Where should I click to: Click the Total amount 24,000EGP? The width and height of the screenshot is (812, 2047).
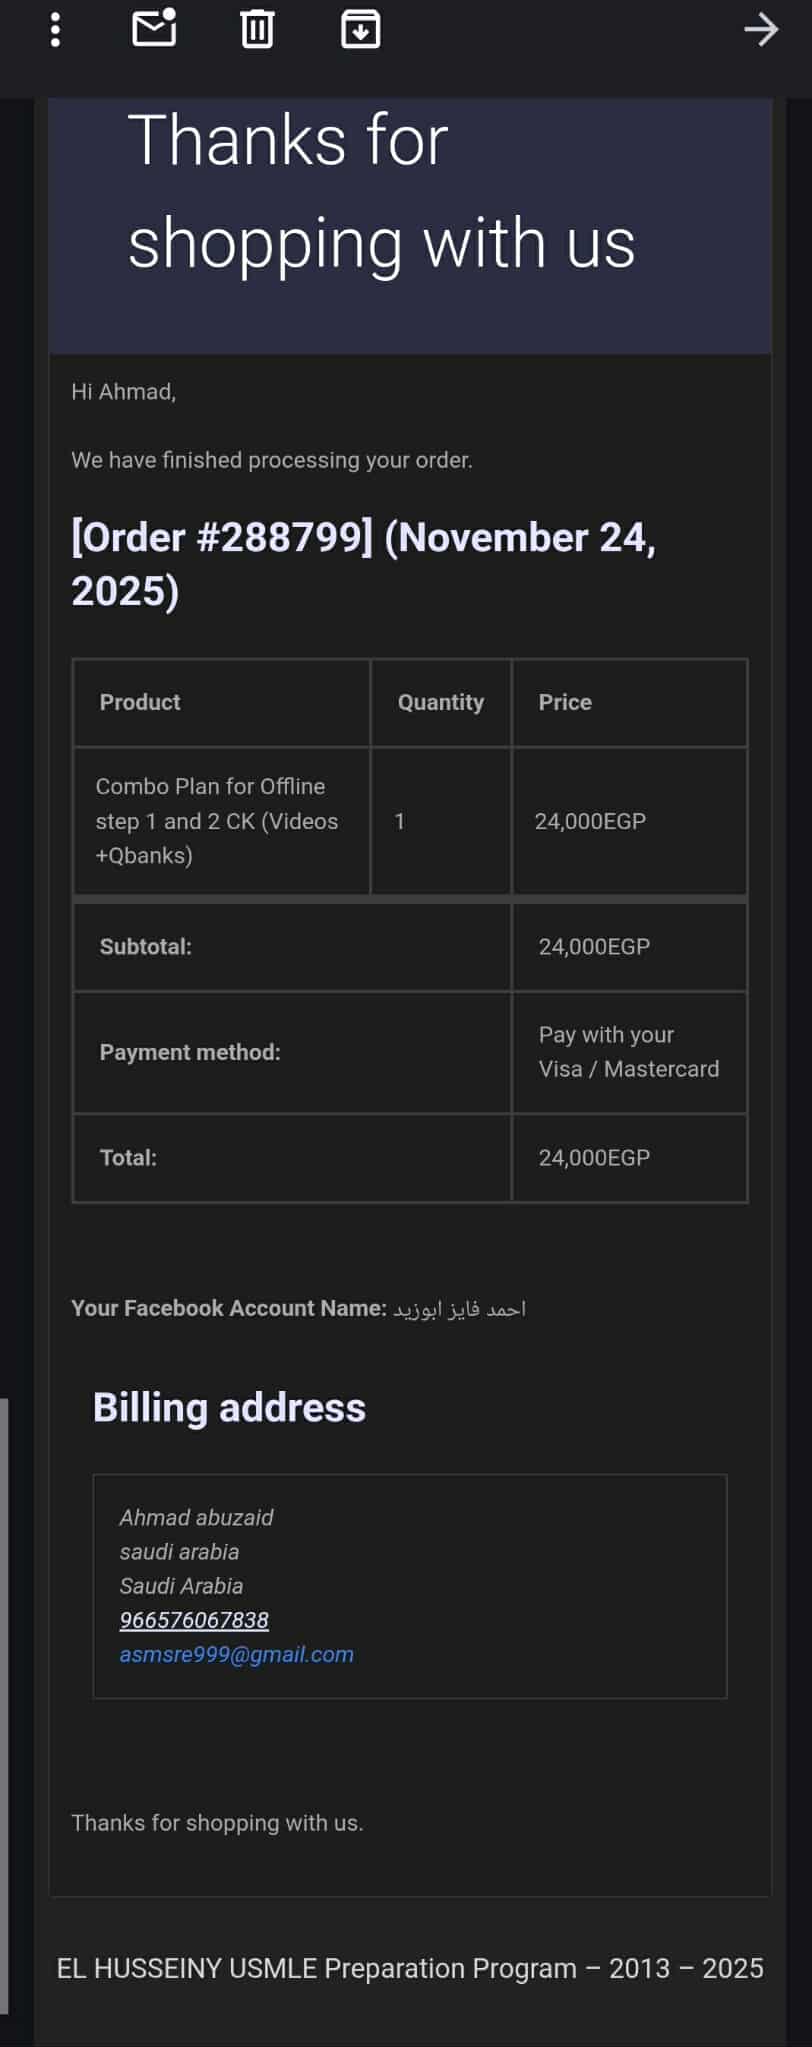tap(594, 1157)
